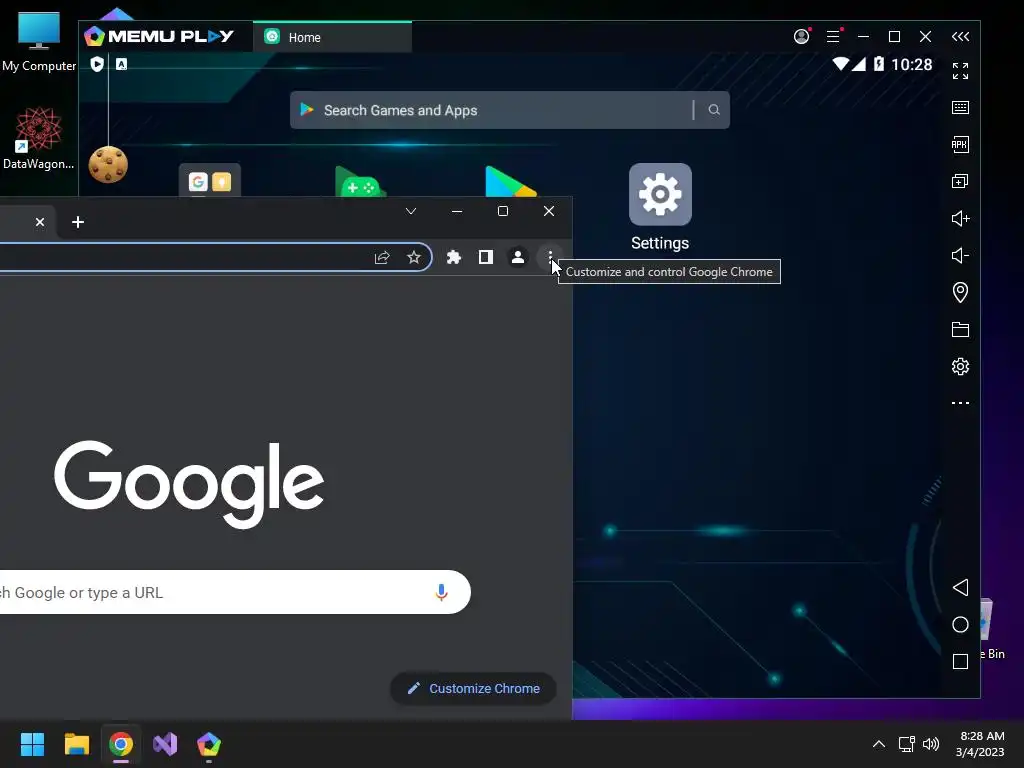Open Google Play Store app icon

point(511,182)
